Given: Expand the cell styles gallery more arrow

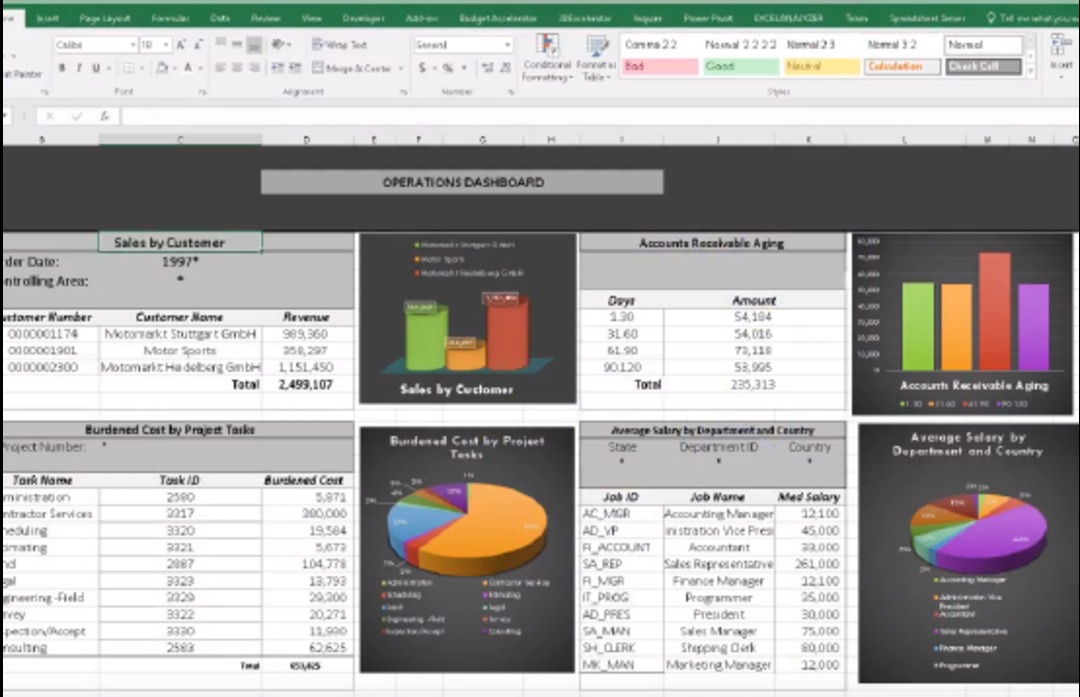Looking at the screenshot, I should coord(1030,70).
